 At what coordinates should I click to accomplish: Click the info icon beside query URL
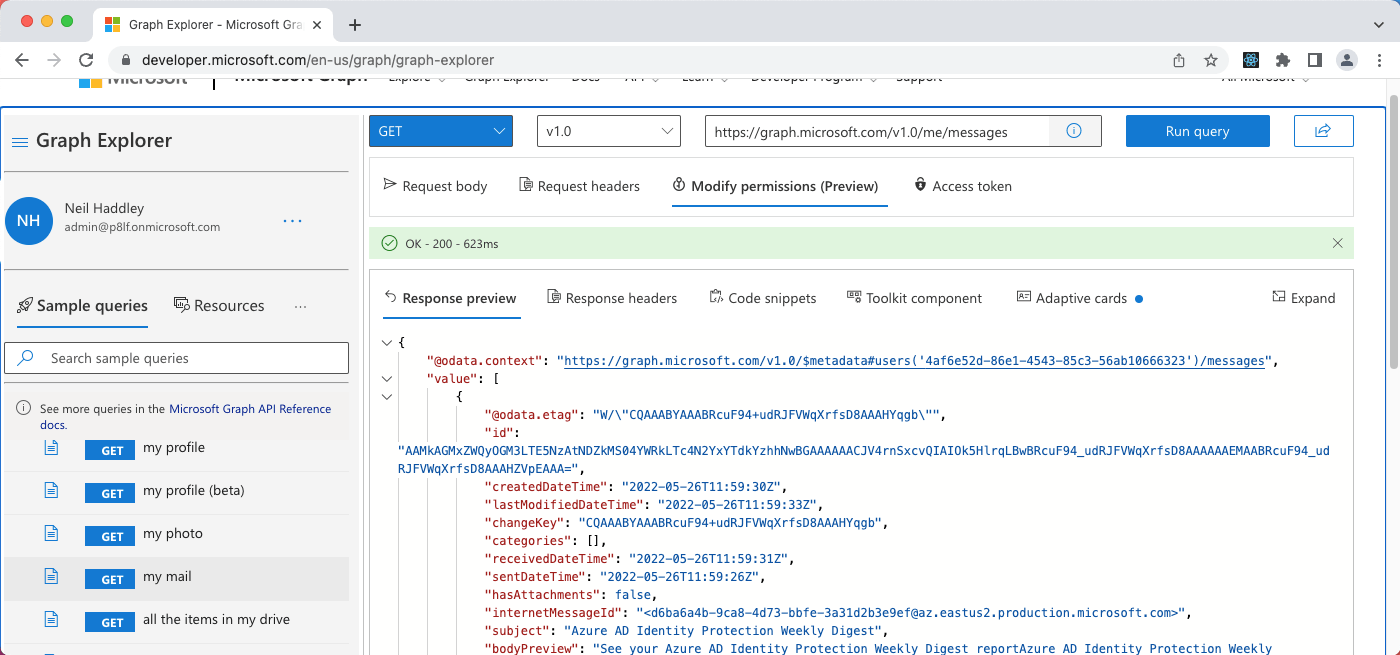[1074, 131]
